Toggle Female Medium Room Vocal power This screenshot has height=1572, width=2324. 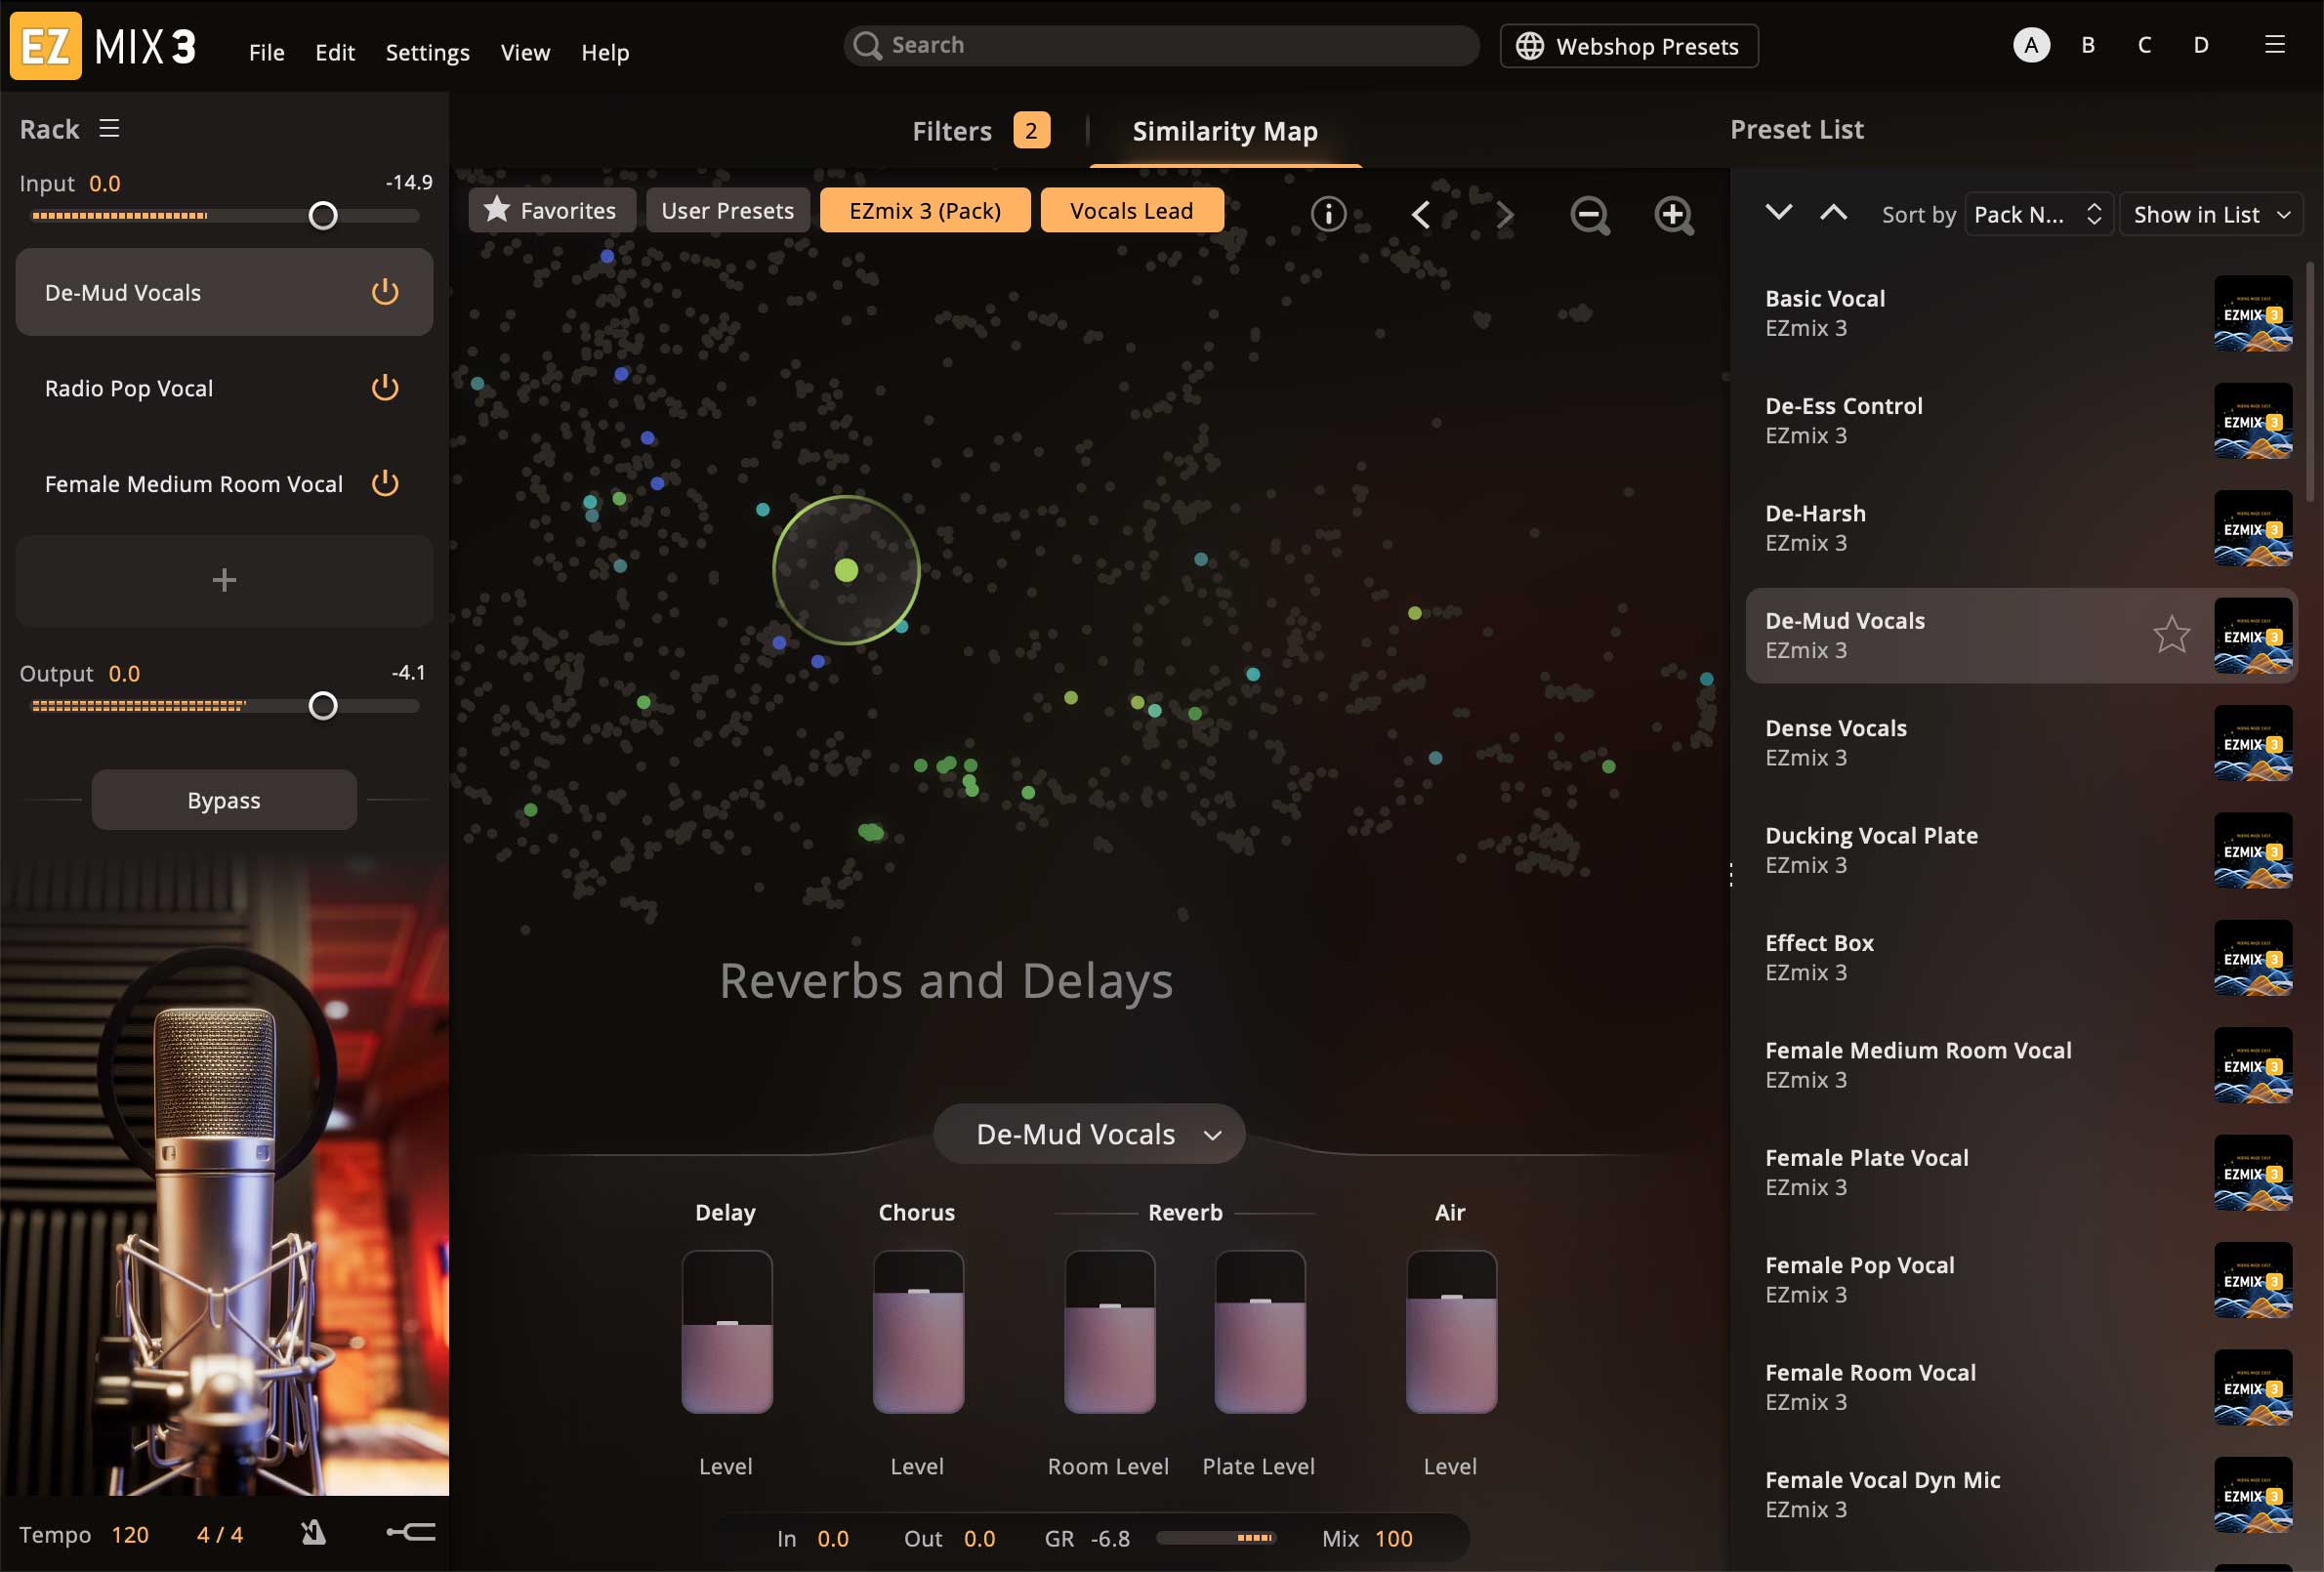tap(385, 484)
